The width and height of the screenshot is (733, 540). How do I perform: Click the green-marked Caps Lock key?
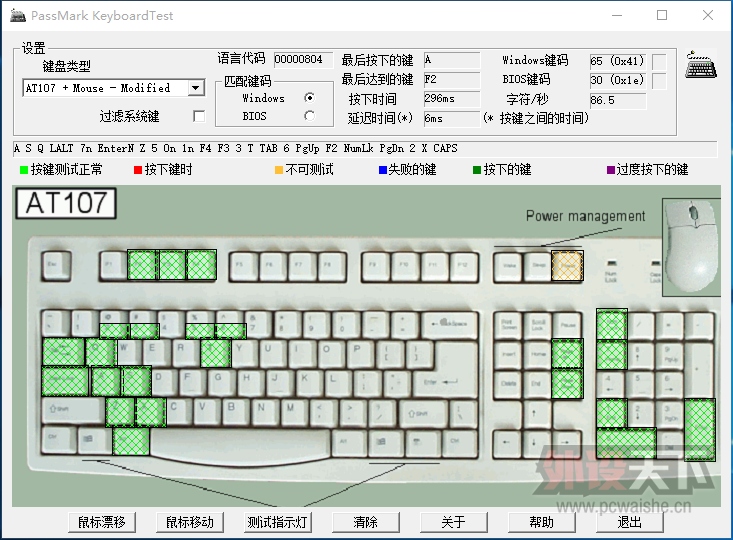tap(65, 381)
